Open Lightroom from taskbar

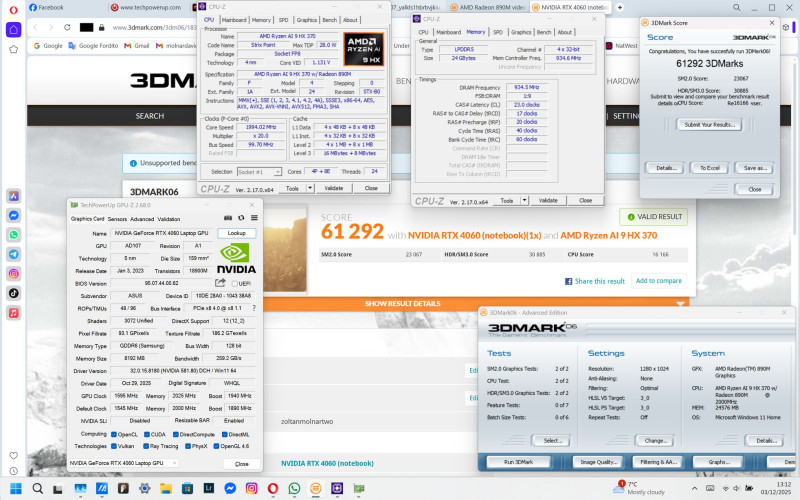tap(209, 488)
